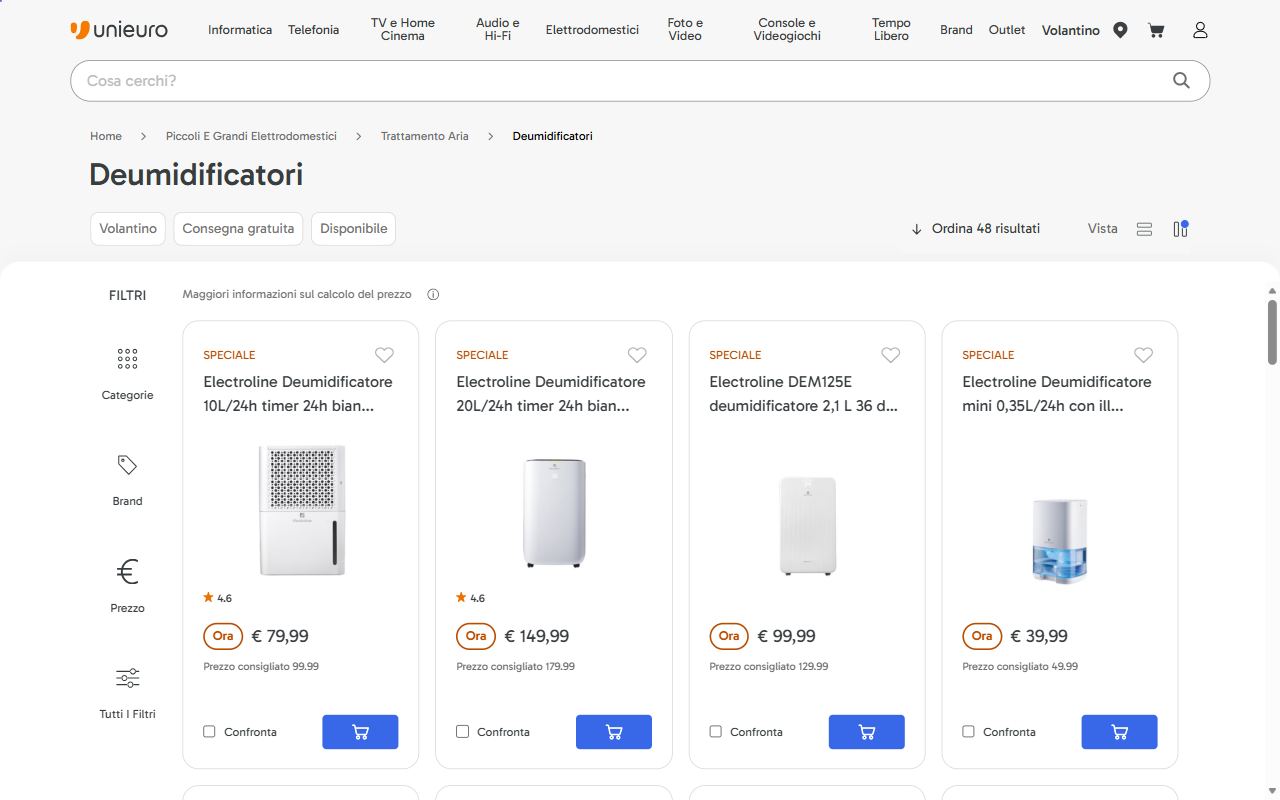This screenshot has width=1280, height=800.
Task: Open the DEM125E product image
Action: [x=807, y=525]
